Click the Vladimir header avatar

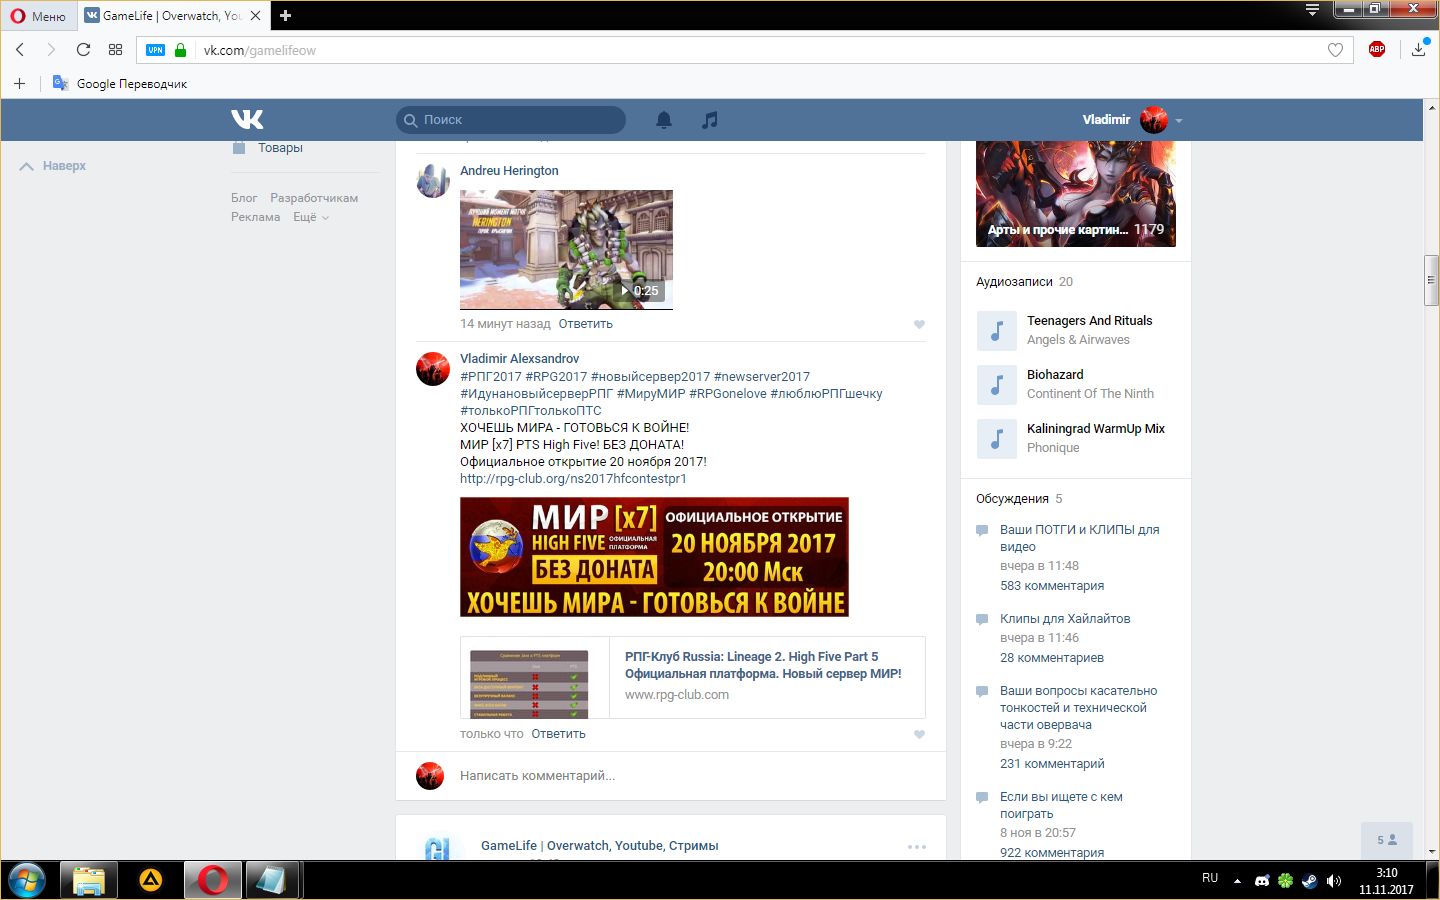coord(1153,119)
